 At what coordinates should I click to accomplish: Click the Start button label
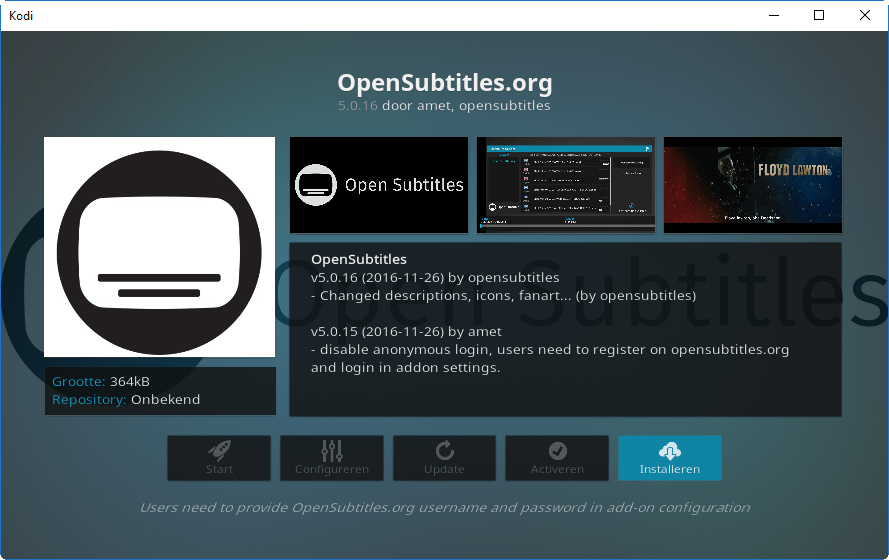(219, 469)
